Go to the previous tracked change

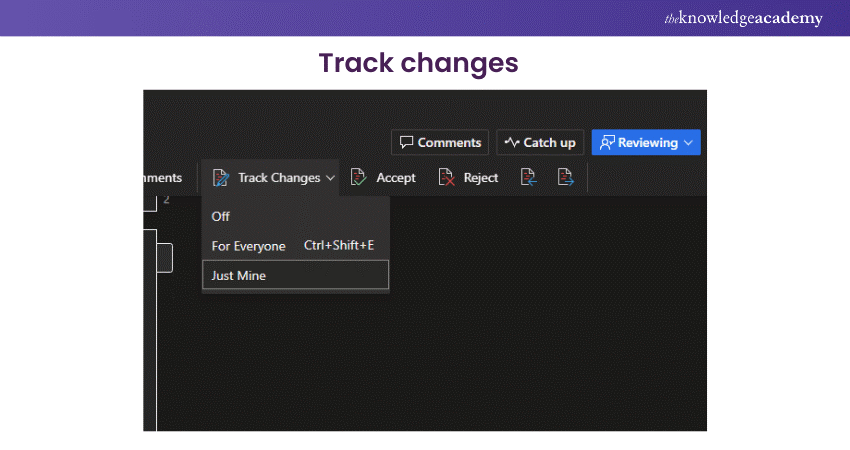click(x=529, y=178)
